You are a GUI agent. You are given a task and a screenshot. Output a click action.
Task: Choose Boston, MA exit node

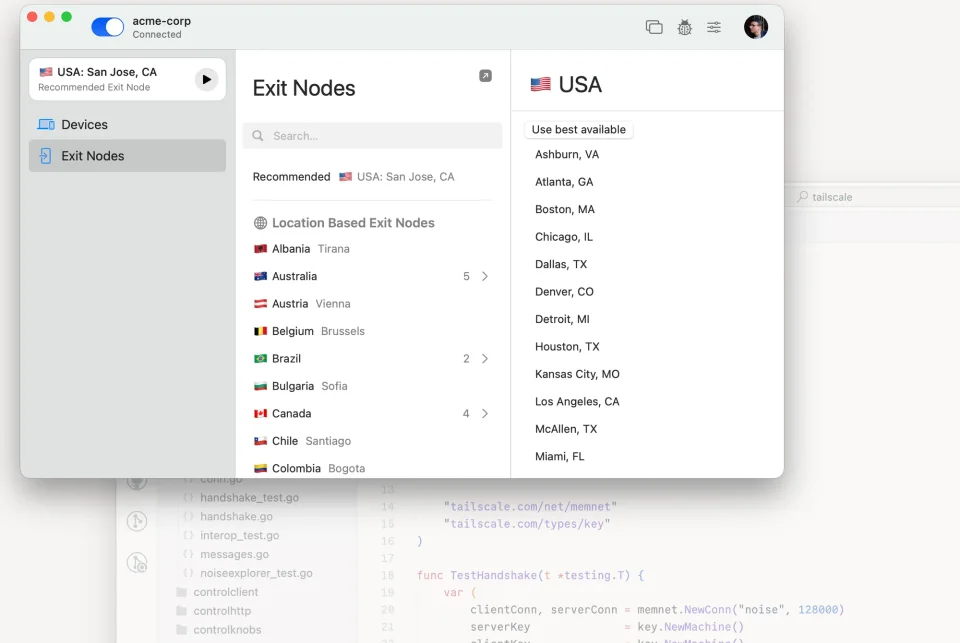pos(564,209)
